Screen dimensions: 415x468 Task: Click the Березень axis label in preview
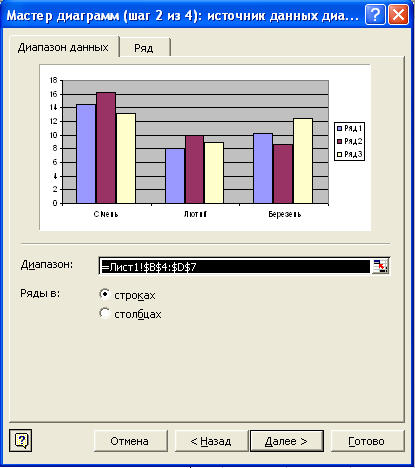285,214
